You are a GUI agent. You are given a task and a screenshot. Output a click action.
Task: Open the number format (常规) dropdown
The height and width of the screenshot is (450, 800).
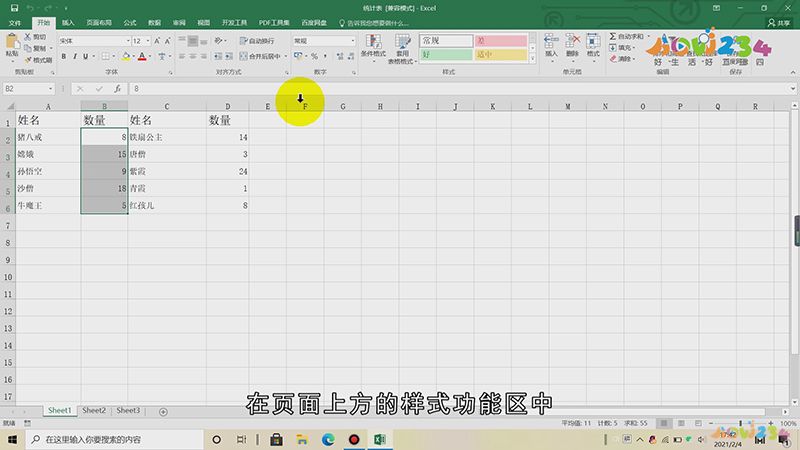[x=353, y=41]
